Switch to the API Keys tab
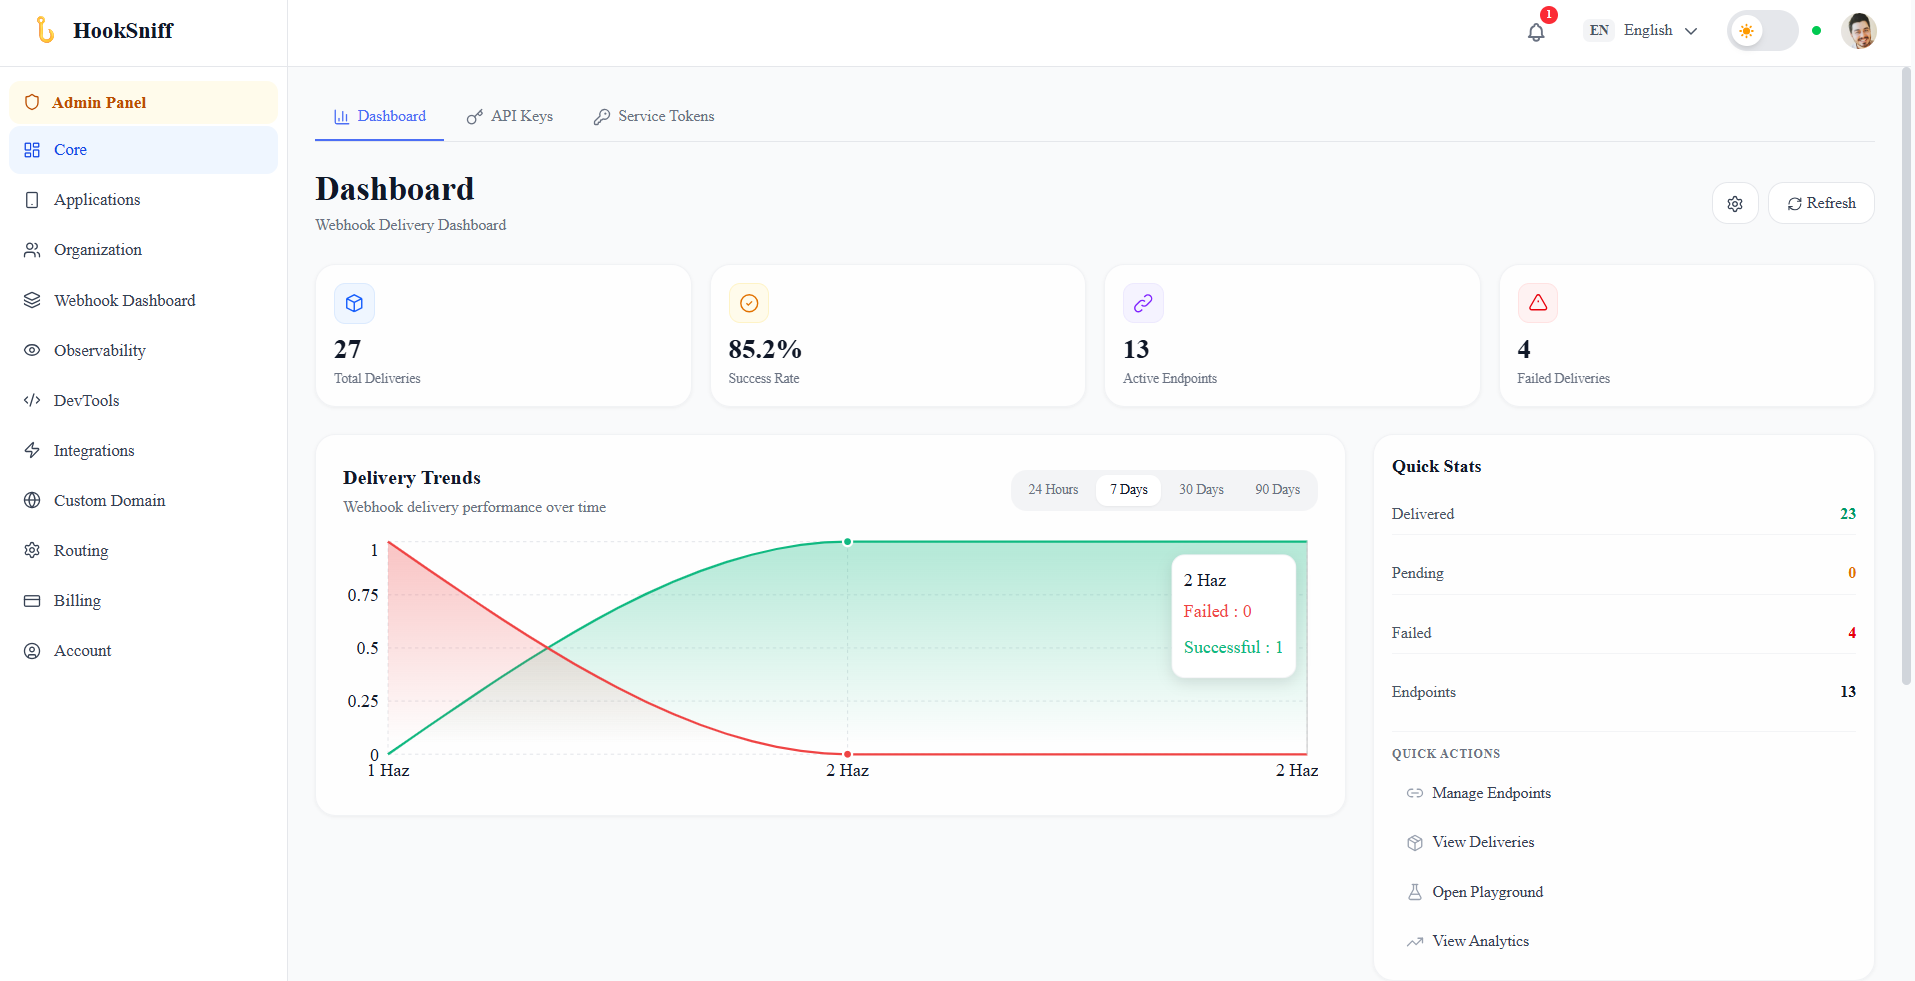 [x=510, y=116]
